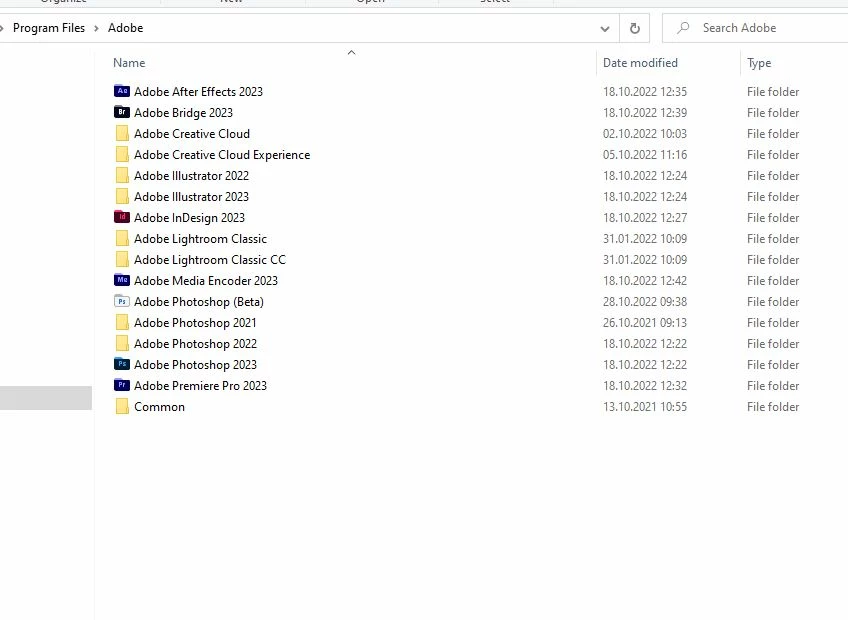
Task: Select the Adobe After Effects 2023 name
Action: click(198, 92)
